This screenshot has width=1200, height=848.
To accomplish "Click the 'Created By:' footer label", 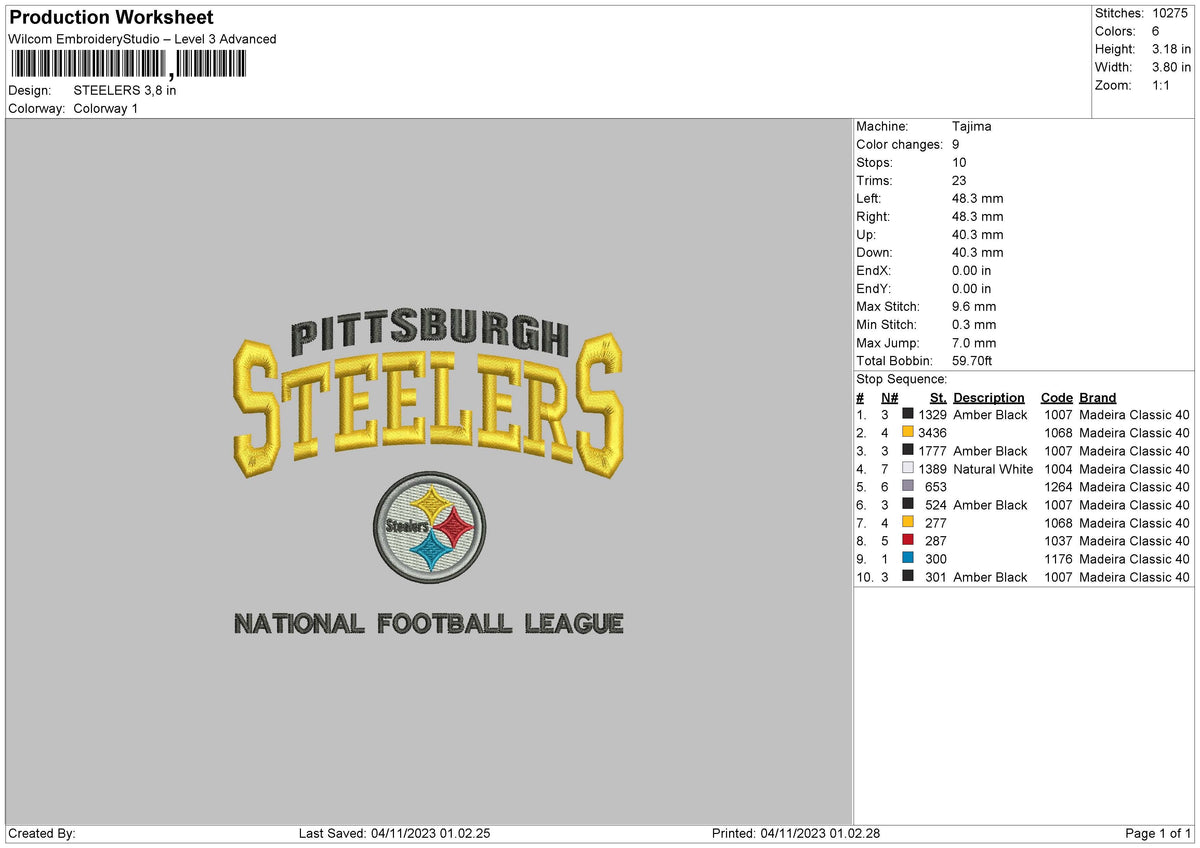I will (42, 833).
